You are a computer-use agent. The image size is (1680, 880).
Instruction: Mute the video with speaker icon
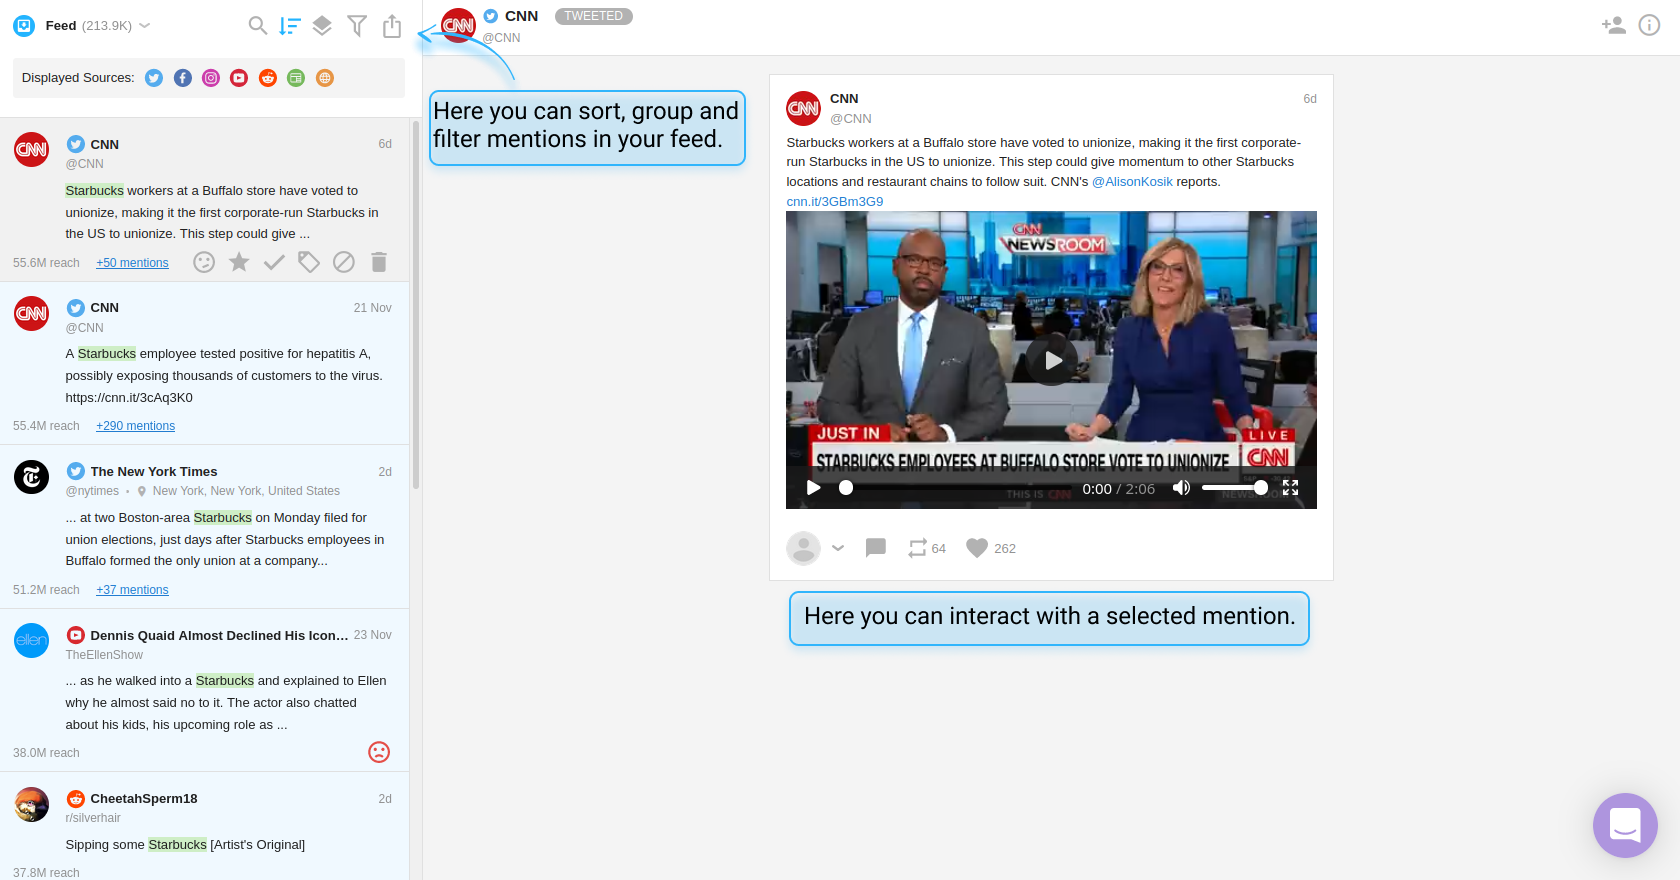coord(1181,488)
